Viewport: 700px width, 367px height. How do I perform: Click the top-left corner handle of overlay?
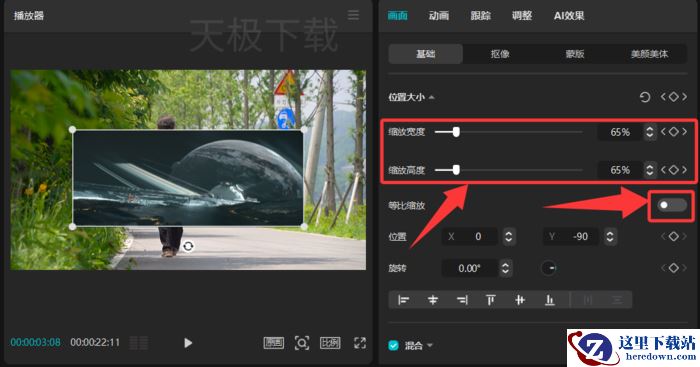tap(72, 129)
